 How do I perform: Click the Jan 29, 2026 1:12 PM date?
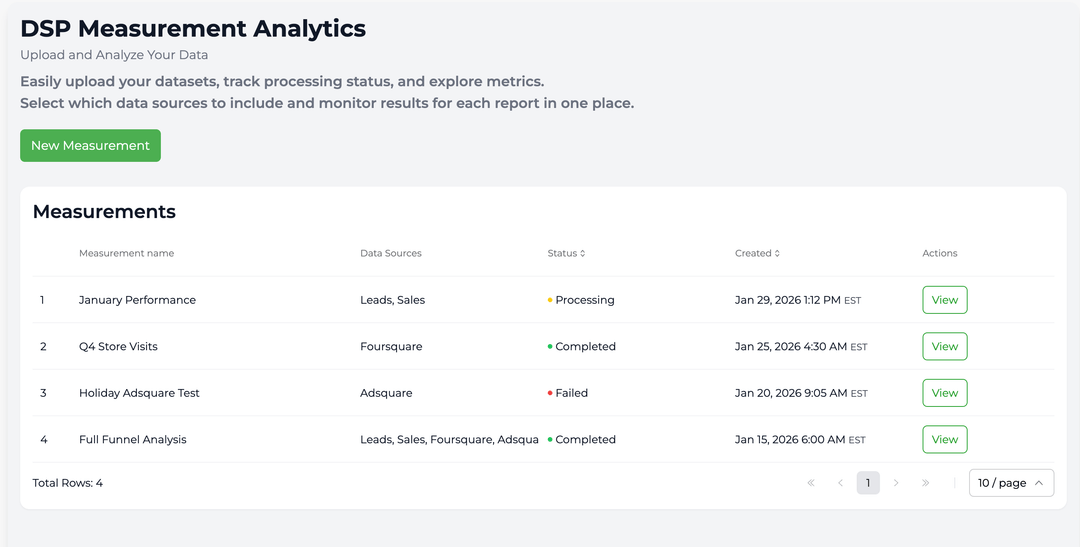[x=798, y=300]
